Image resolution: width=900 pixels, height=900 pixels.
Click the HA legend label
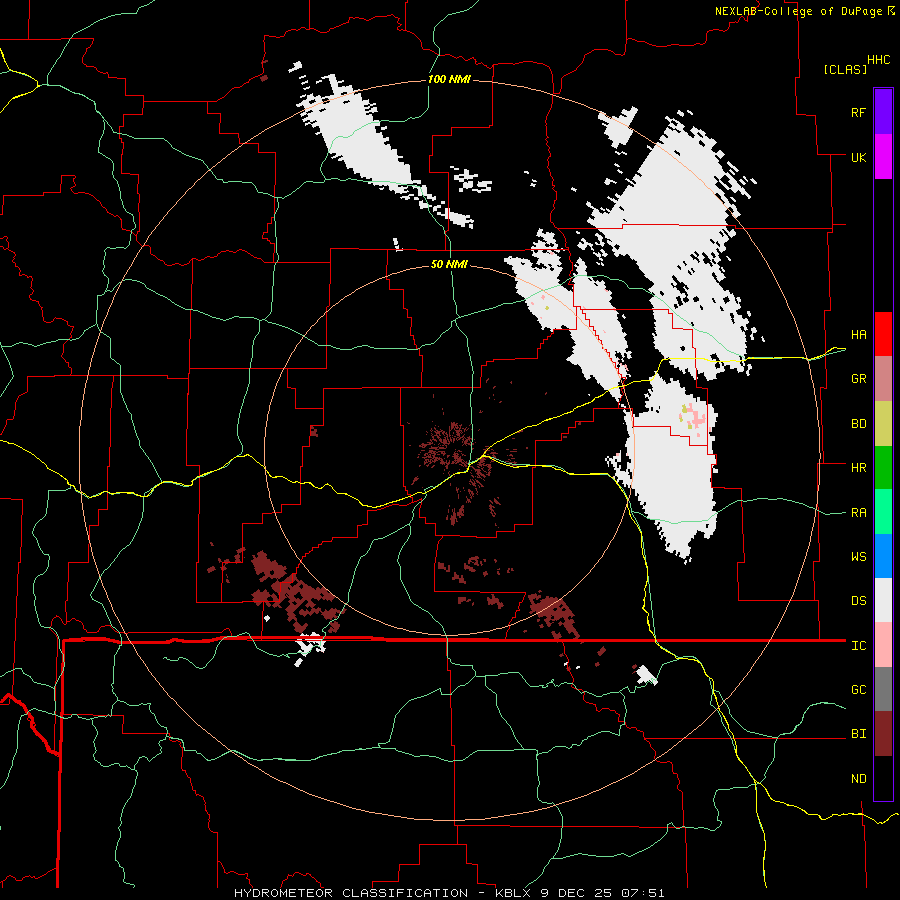click(858, 335)
